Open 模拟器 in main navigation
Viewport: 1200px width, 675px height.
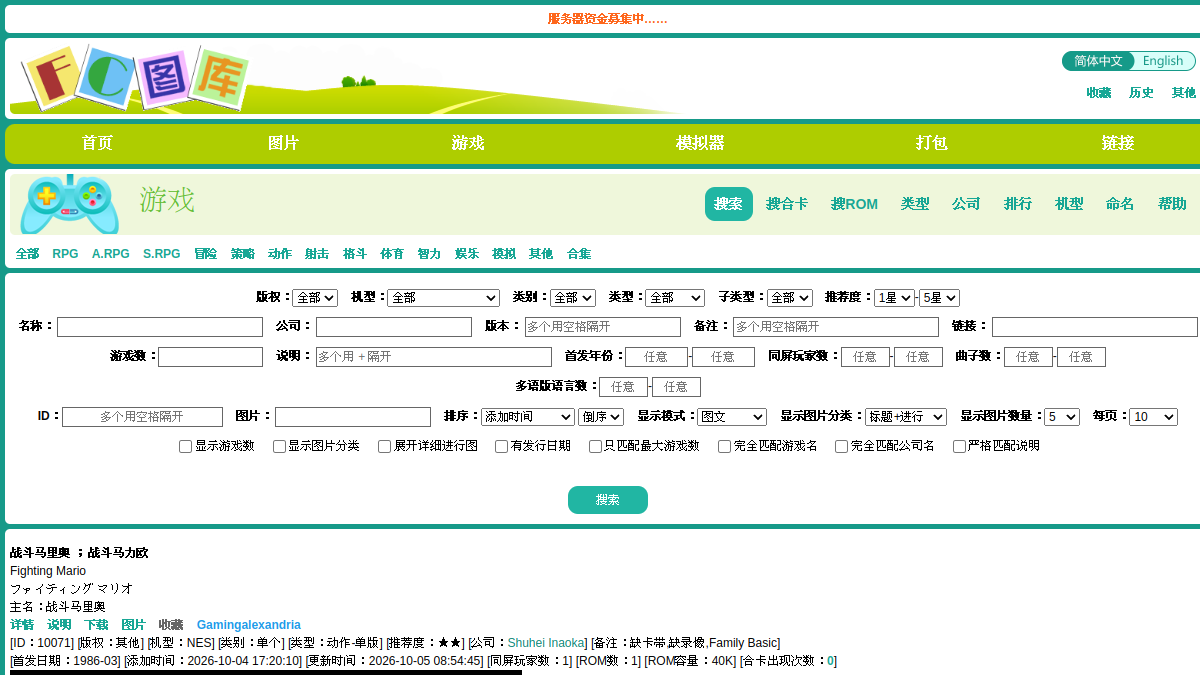(700, 143)
